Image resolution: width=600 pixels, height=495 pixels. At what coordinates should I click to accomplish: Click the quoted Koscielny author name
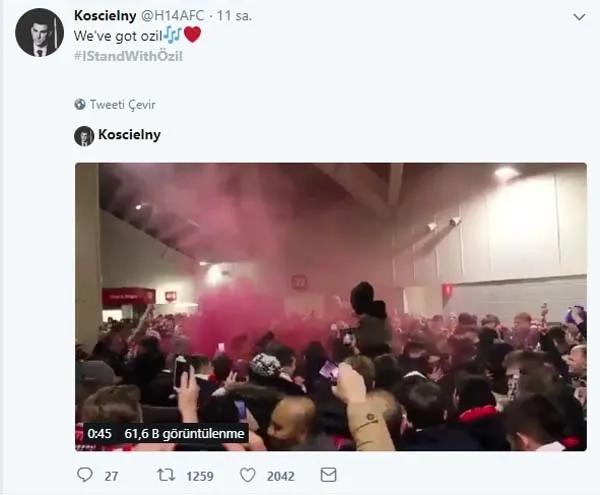tap(129, 135)
